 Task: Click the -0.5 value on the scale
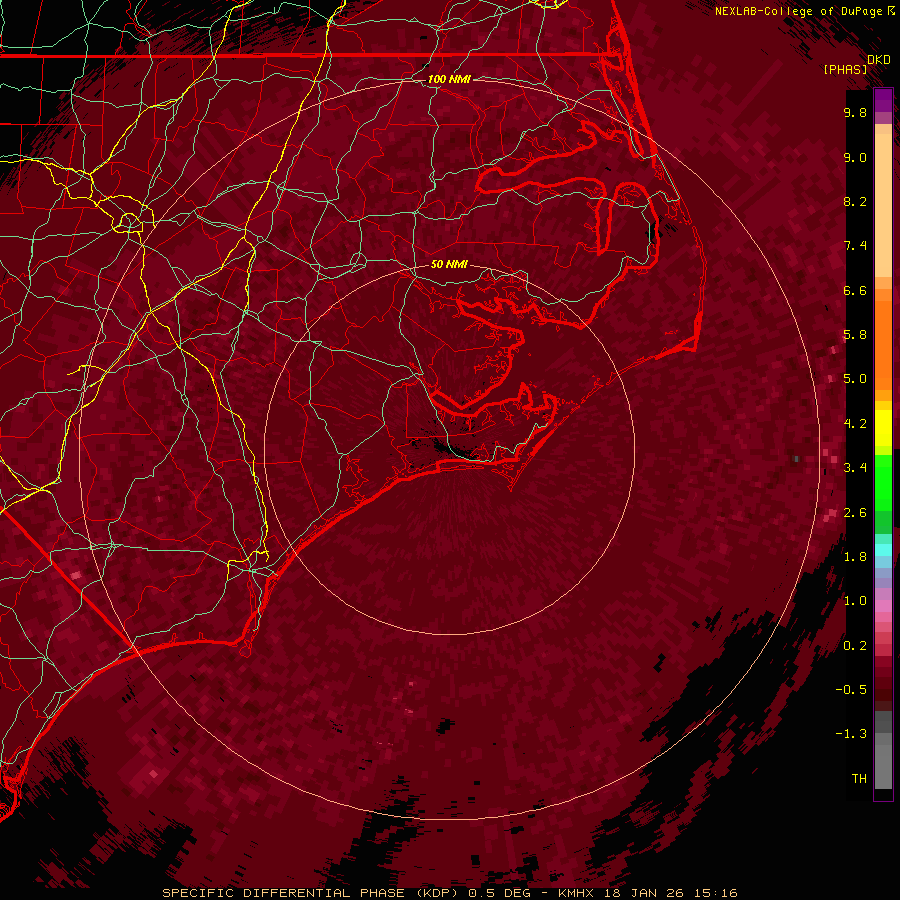tap(851, 690)
